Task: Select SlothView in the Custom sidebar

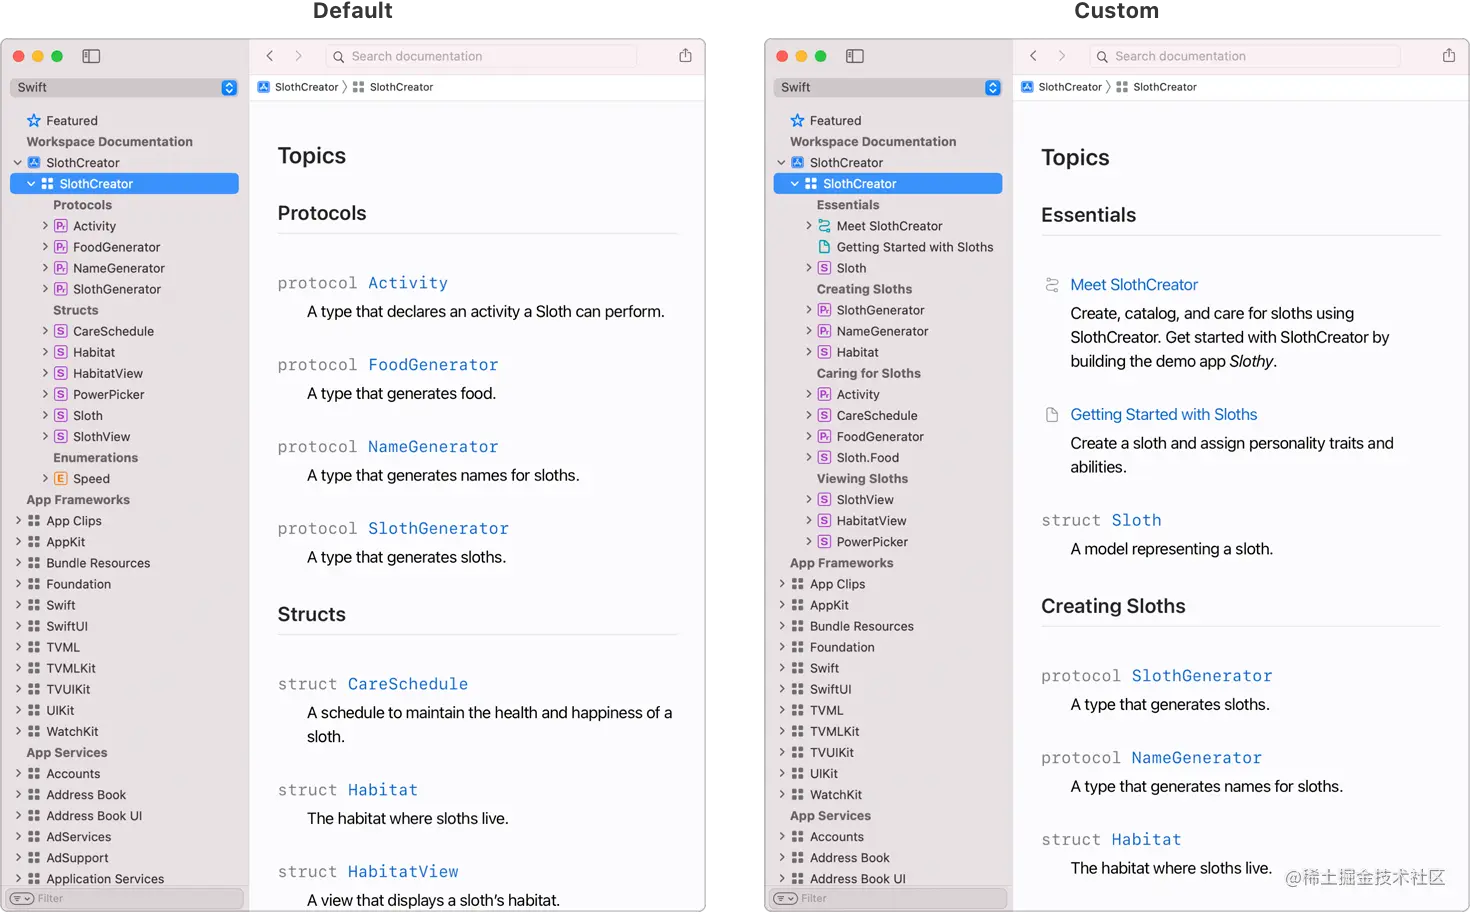Action: coord(865,500)
